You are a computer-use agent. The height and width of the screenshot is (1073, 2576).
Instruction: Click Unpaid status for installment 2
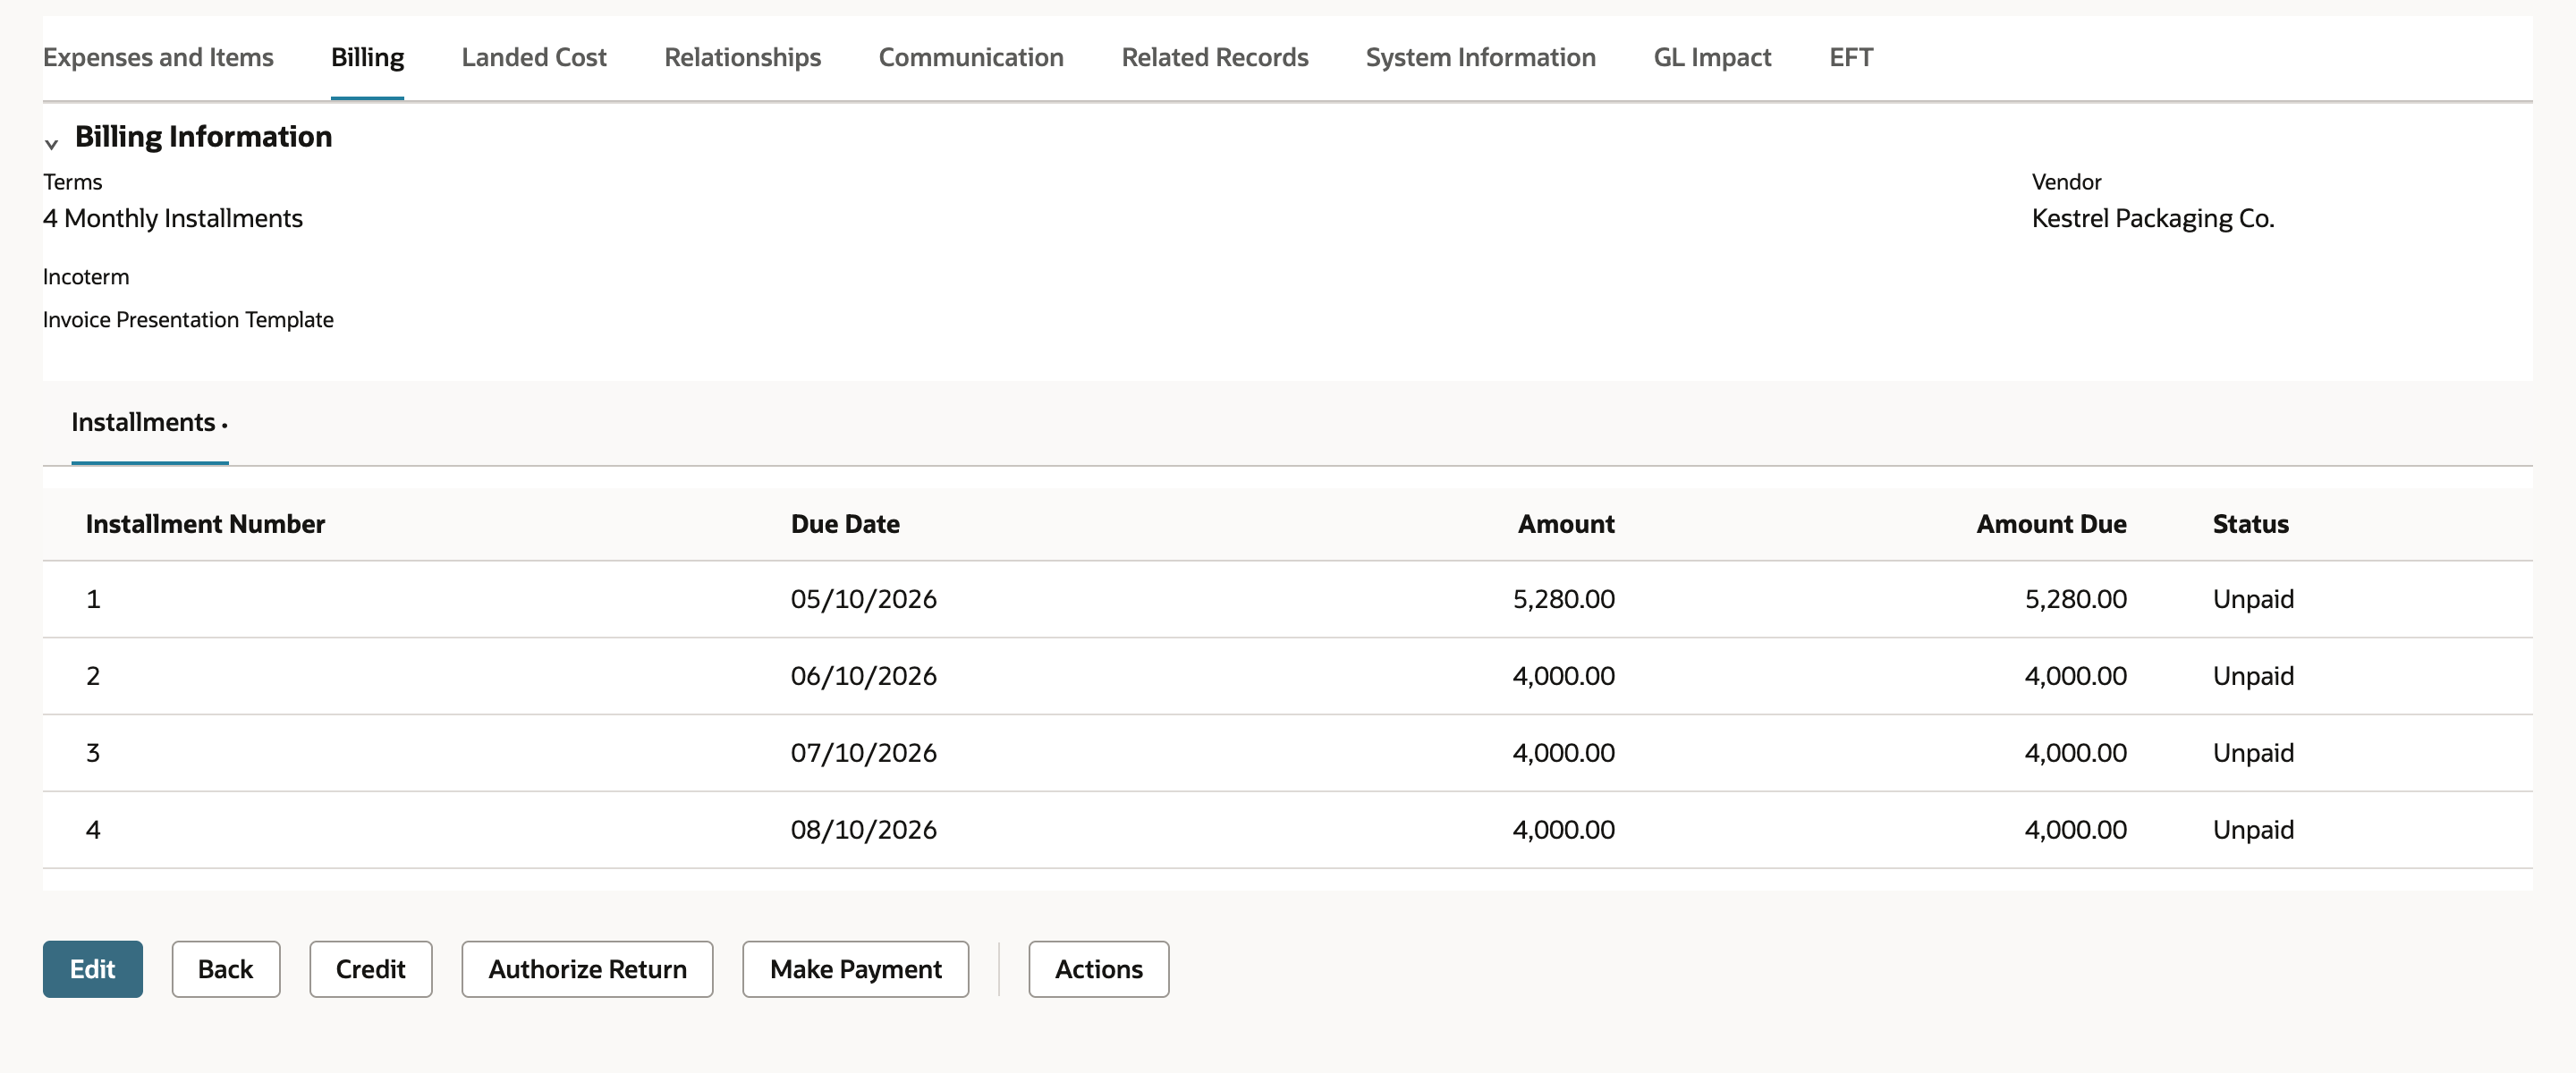point(2253,675)
